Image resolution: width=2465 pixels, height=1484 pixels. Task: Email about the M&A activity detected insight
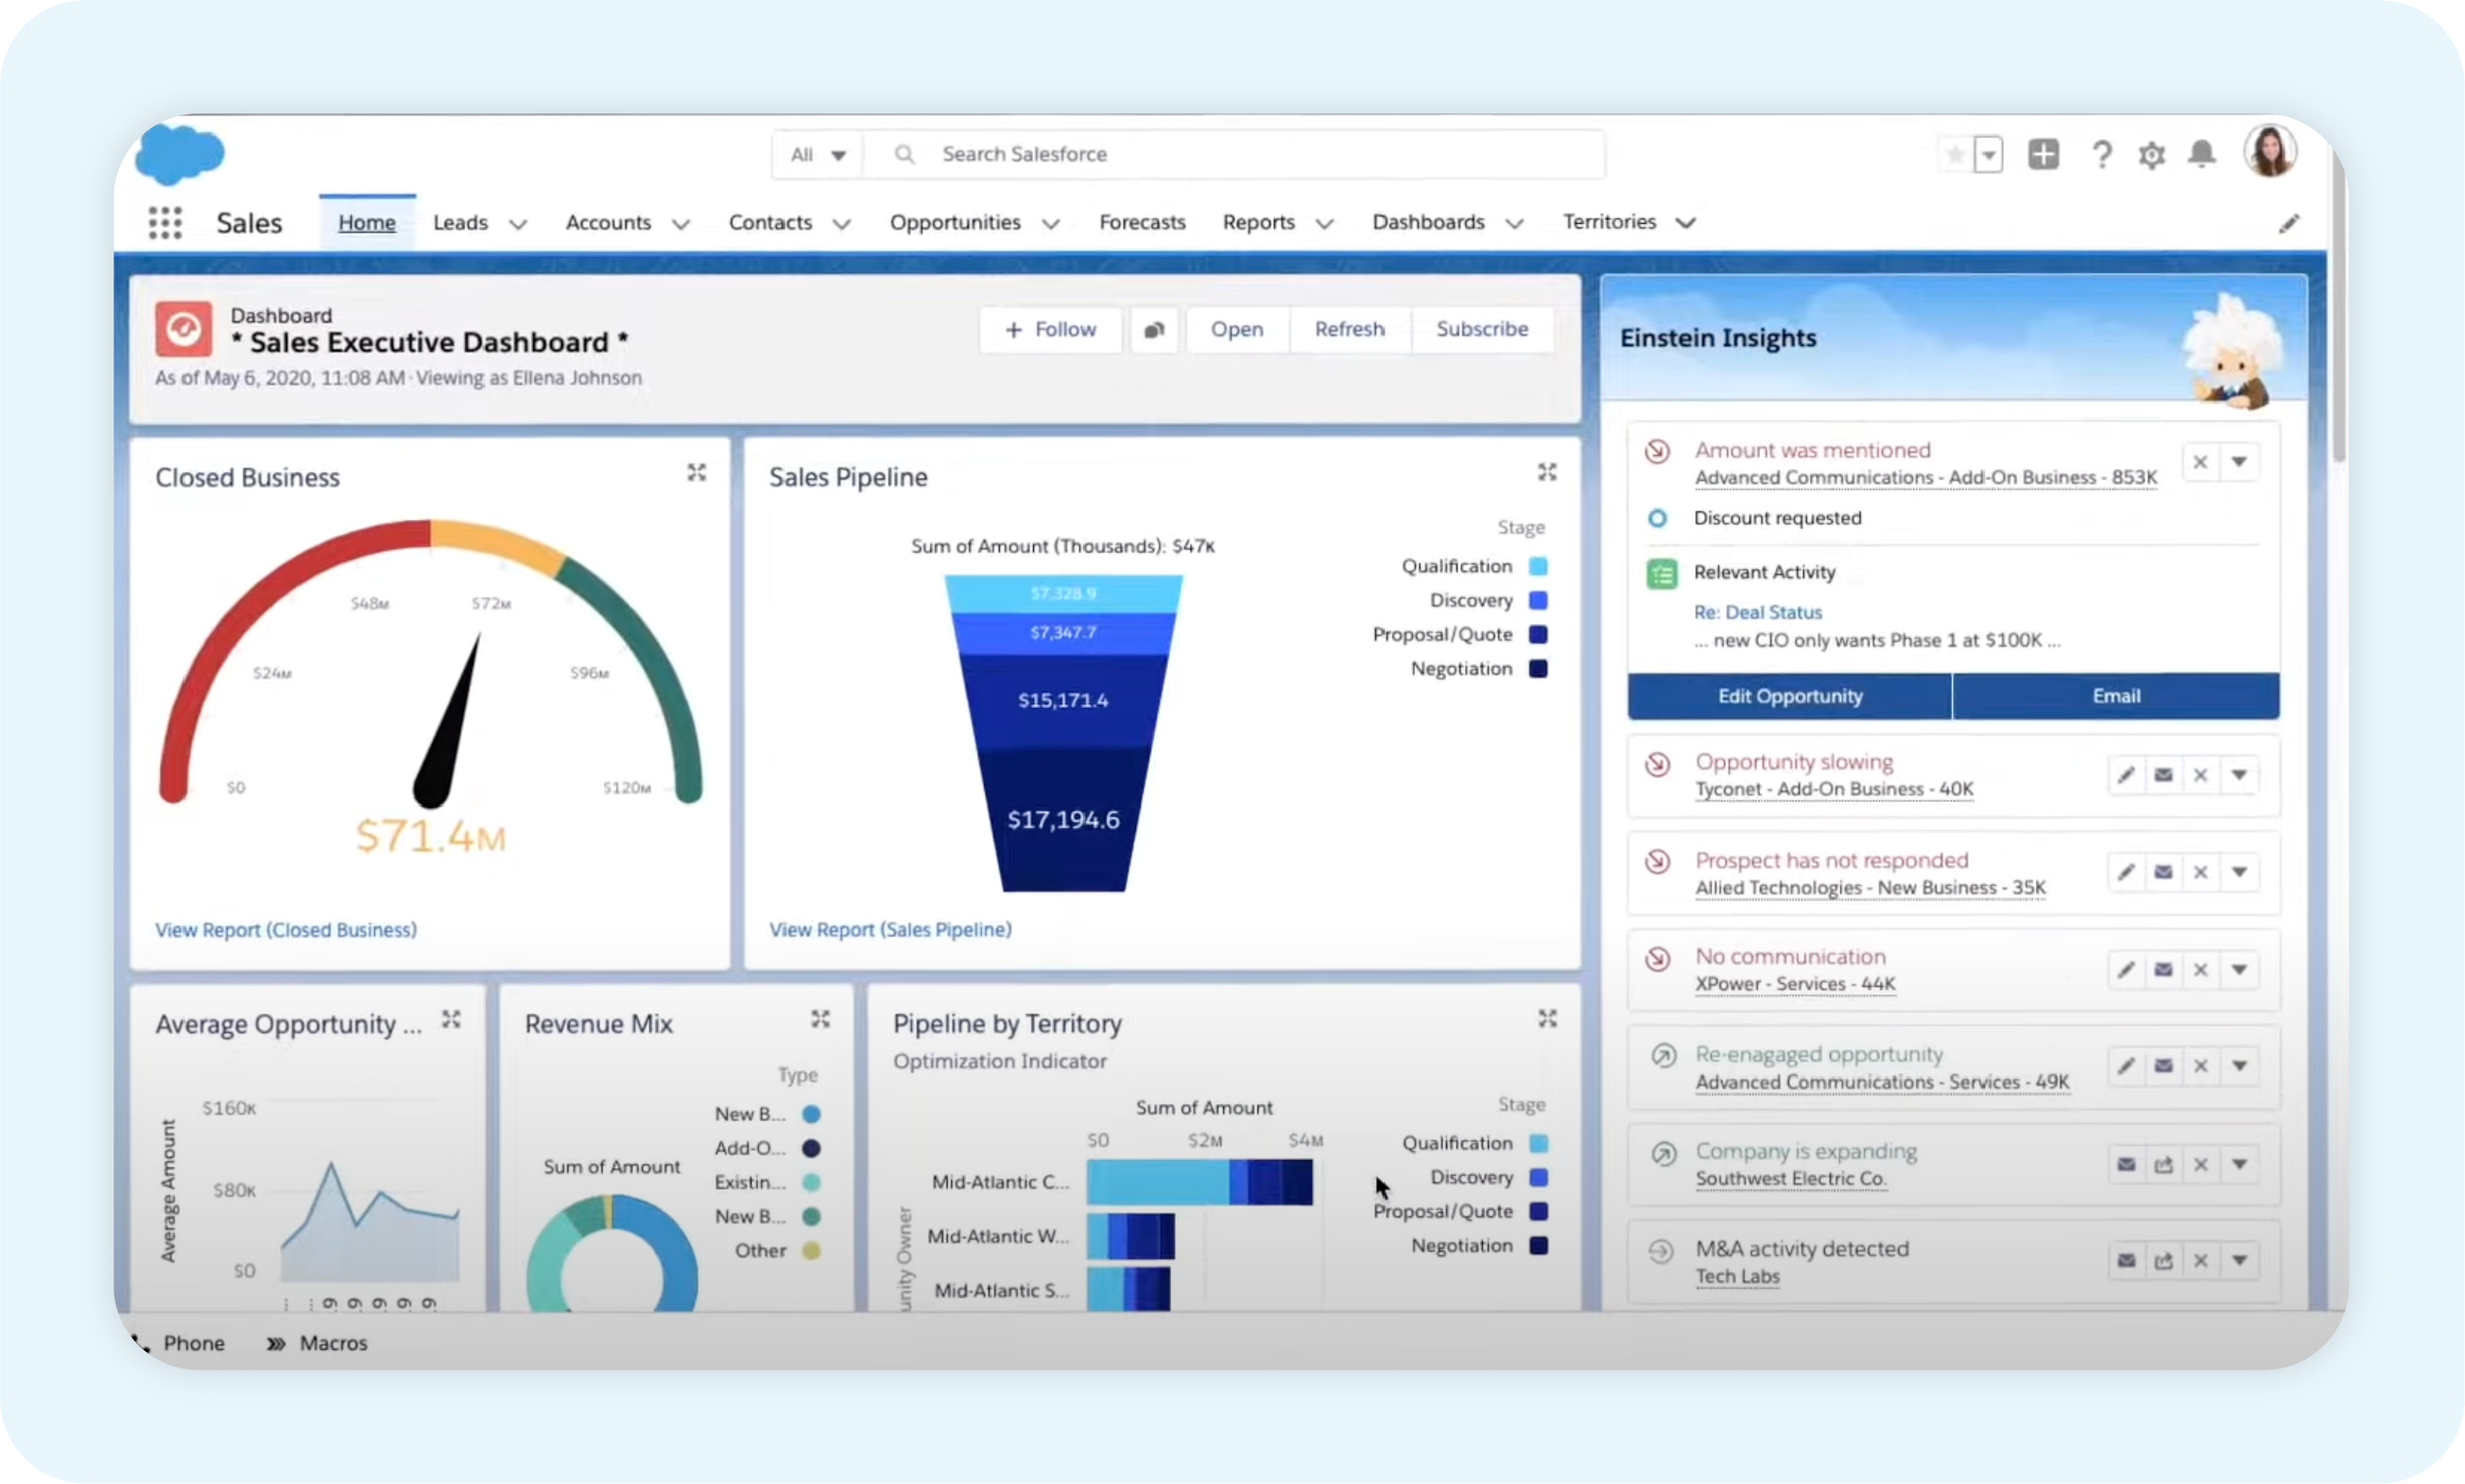pos(2126,1261)
